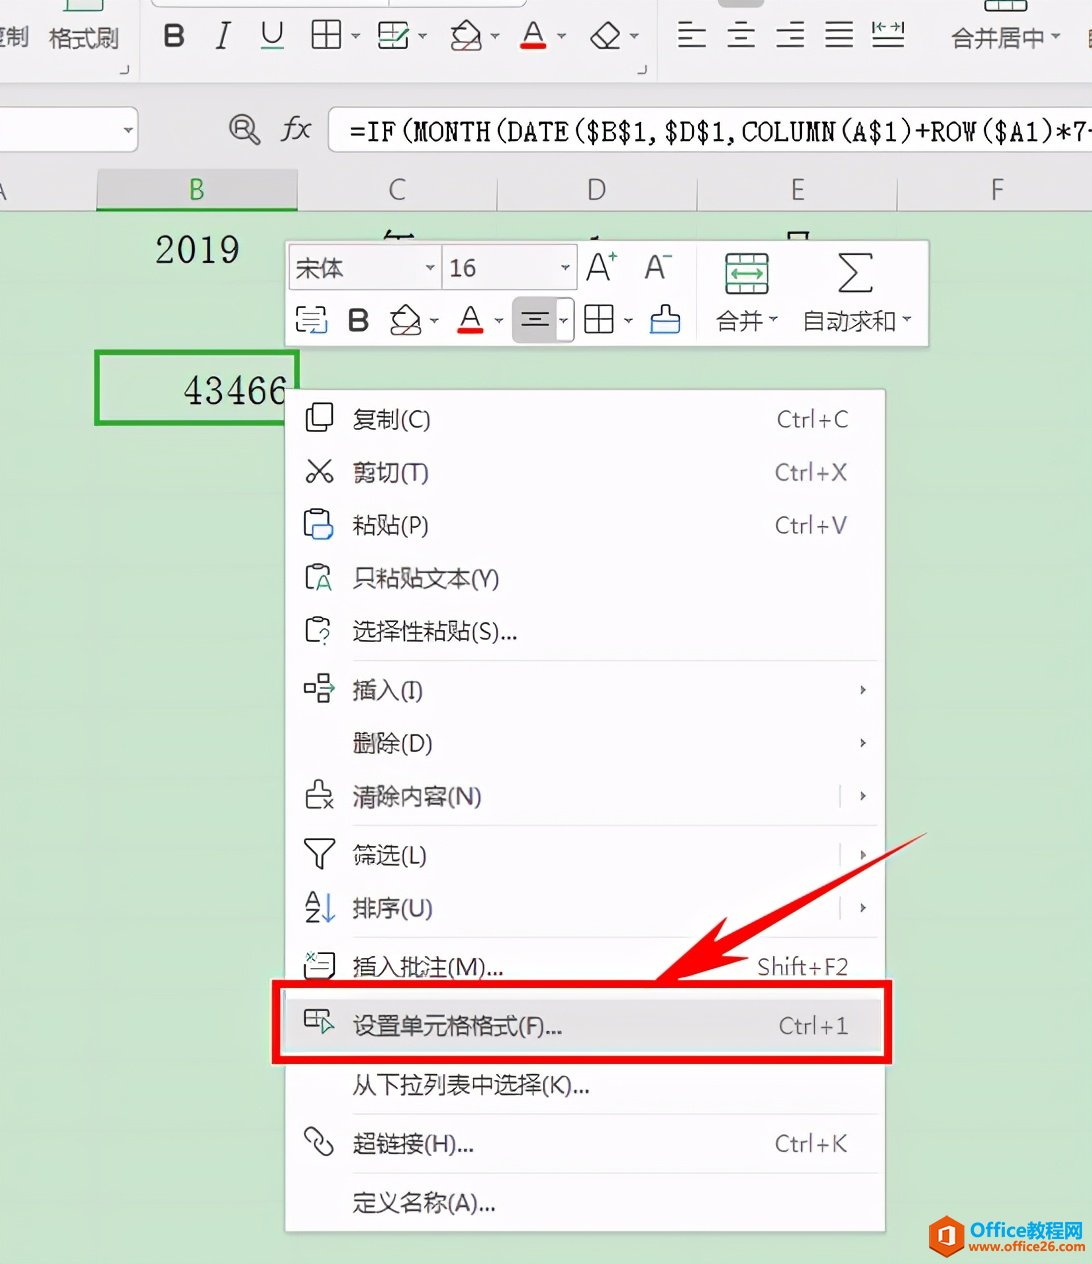Choose Cut (剪切) from the context menu
Image resolution: width=1092 pixels, height=1264 pixels.
click(585, 472)
